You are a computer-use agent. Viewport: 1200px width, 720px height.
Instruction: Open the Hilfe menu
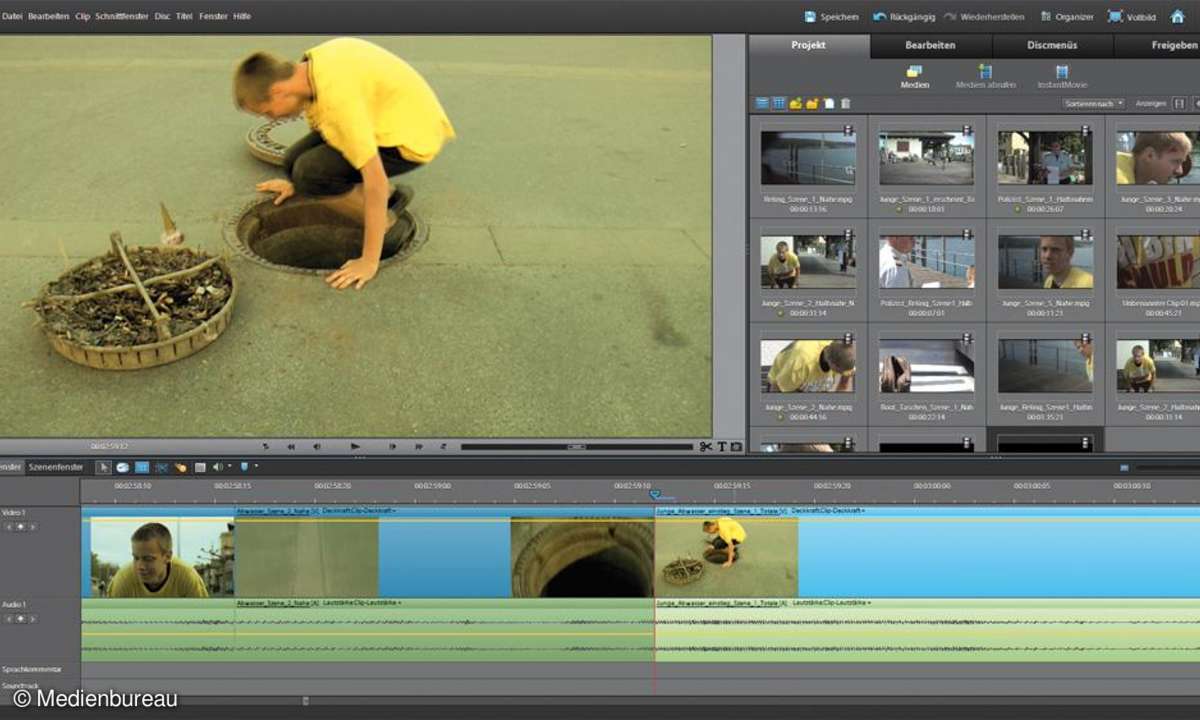pyautogui.click(x=242, y=17)
